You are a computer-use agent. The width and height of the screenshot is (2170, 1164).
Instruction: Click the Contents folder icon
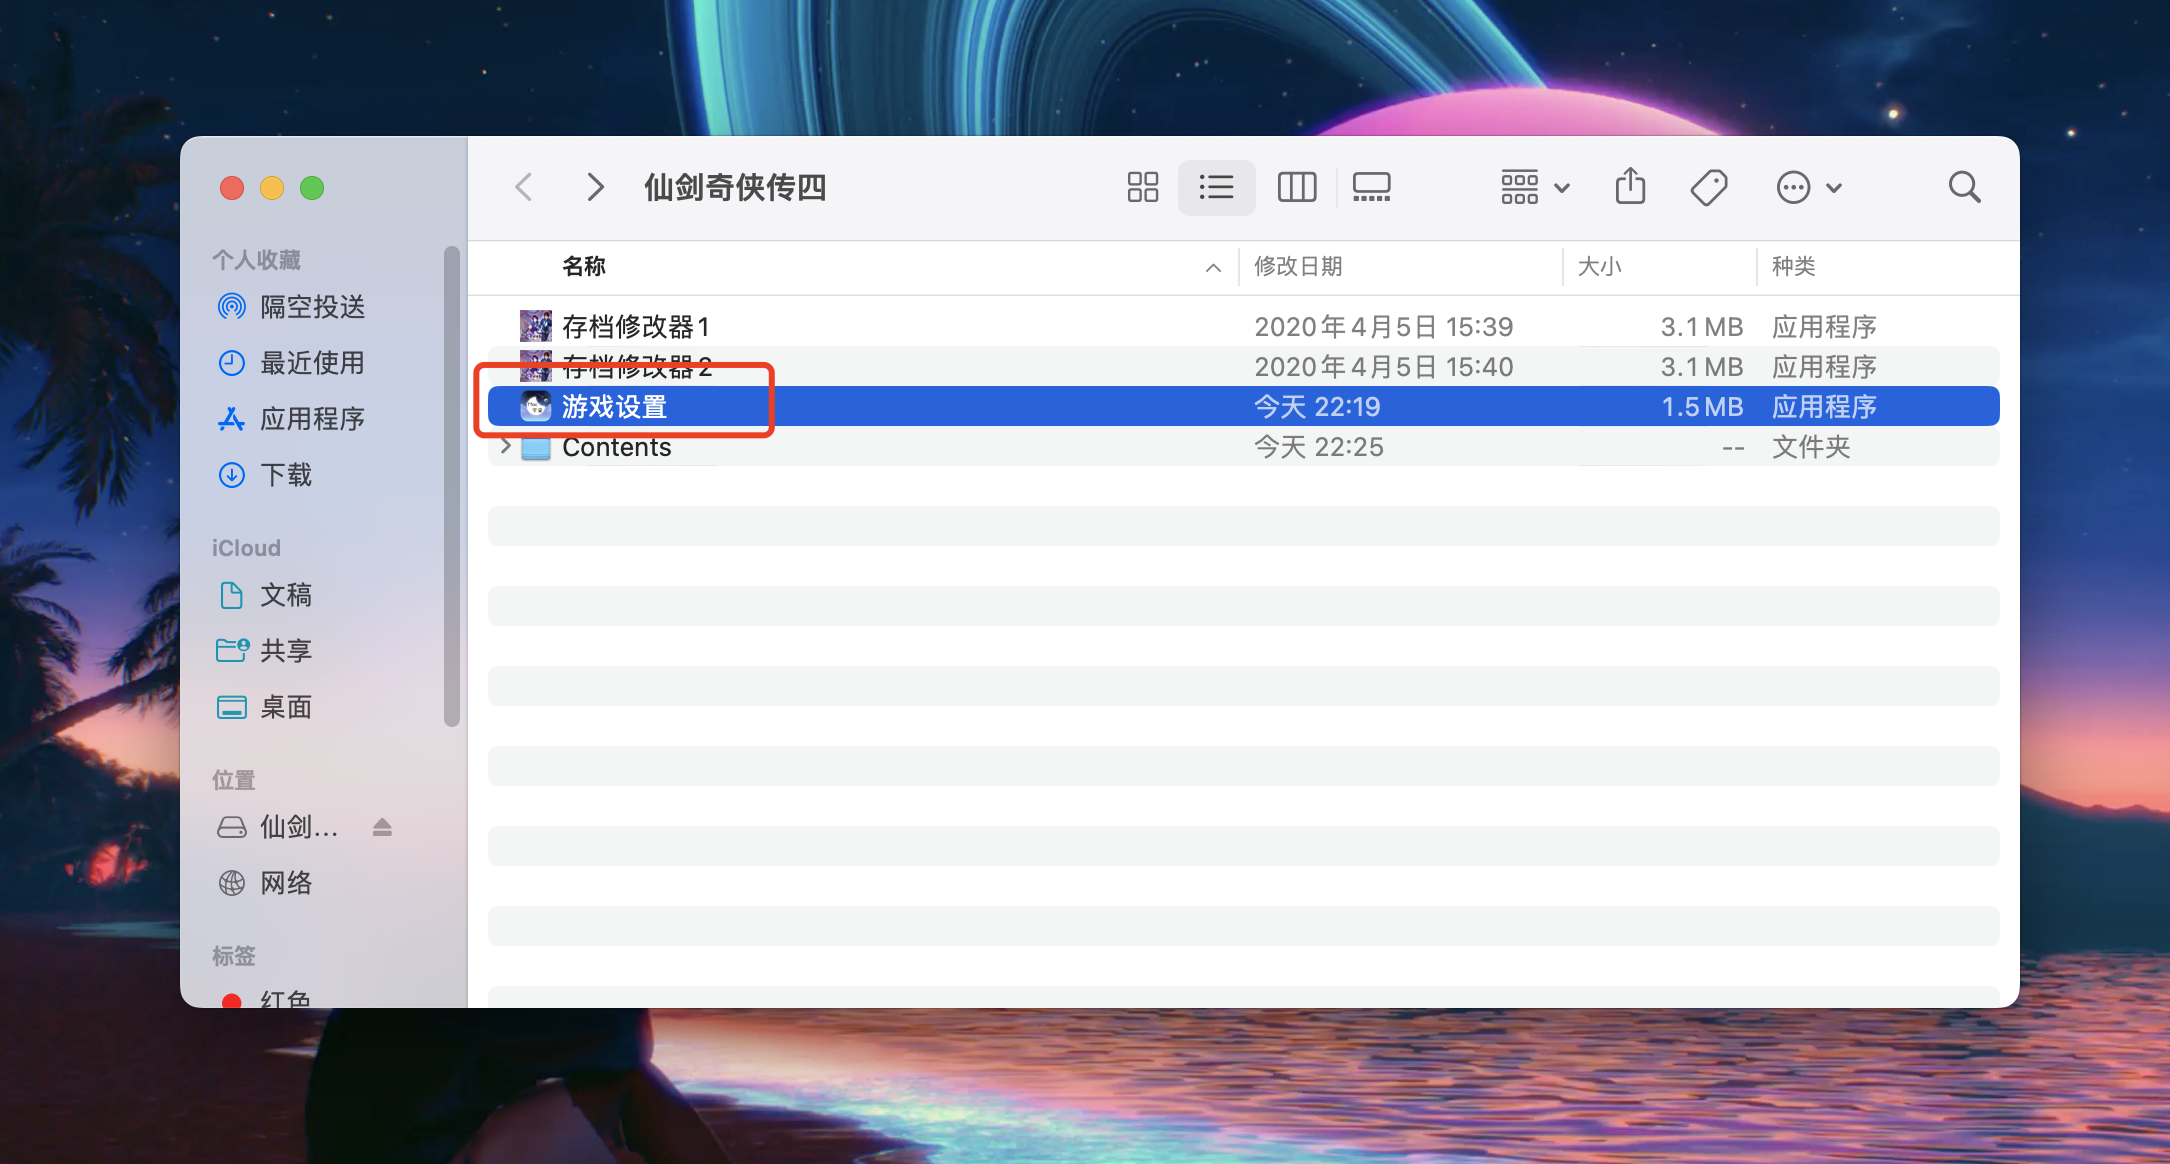(536, 447)
